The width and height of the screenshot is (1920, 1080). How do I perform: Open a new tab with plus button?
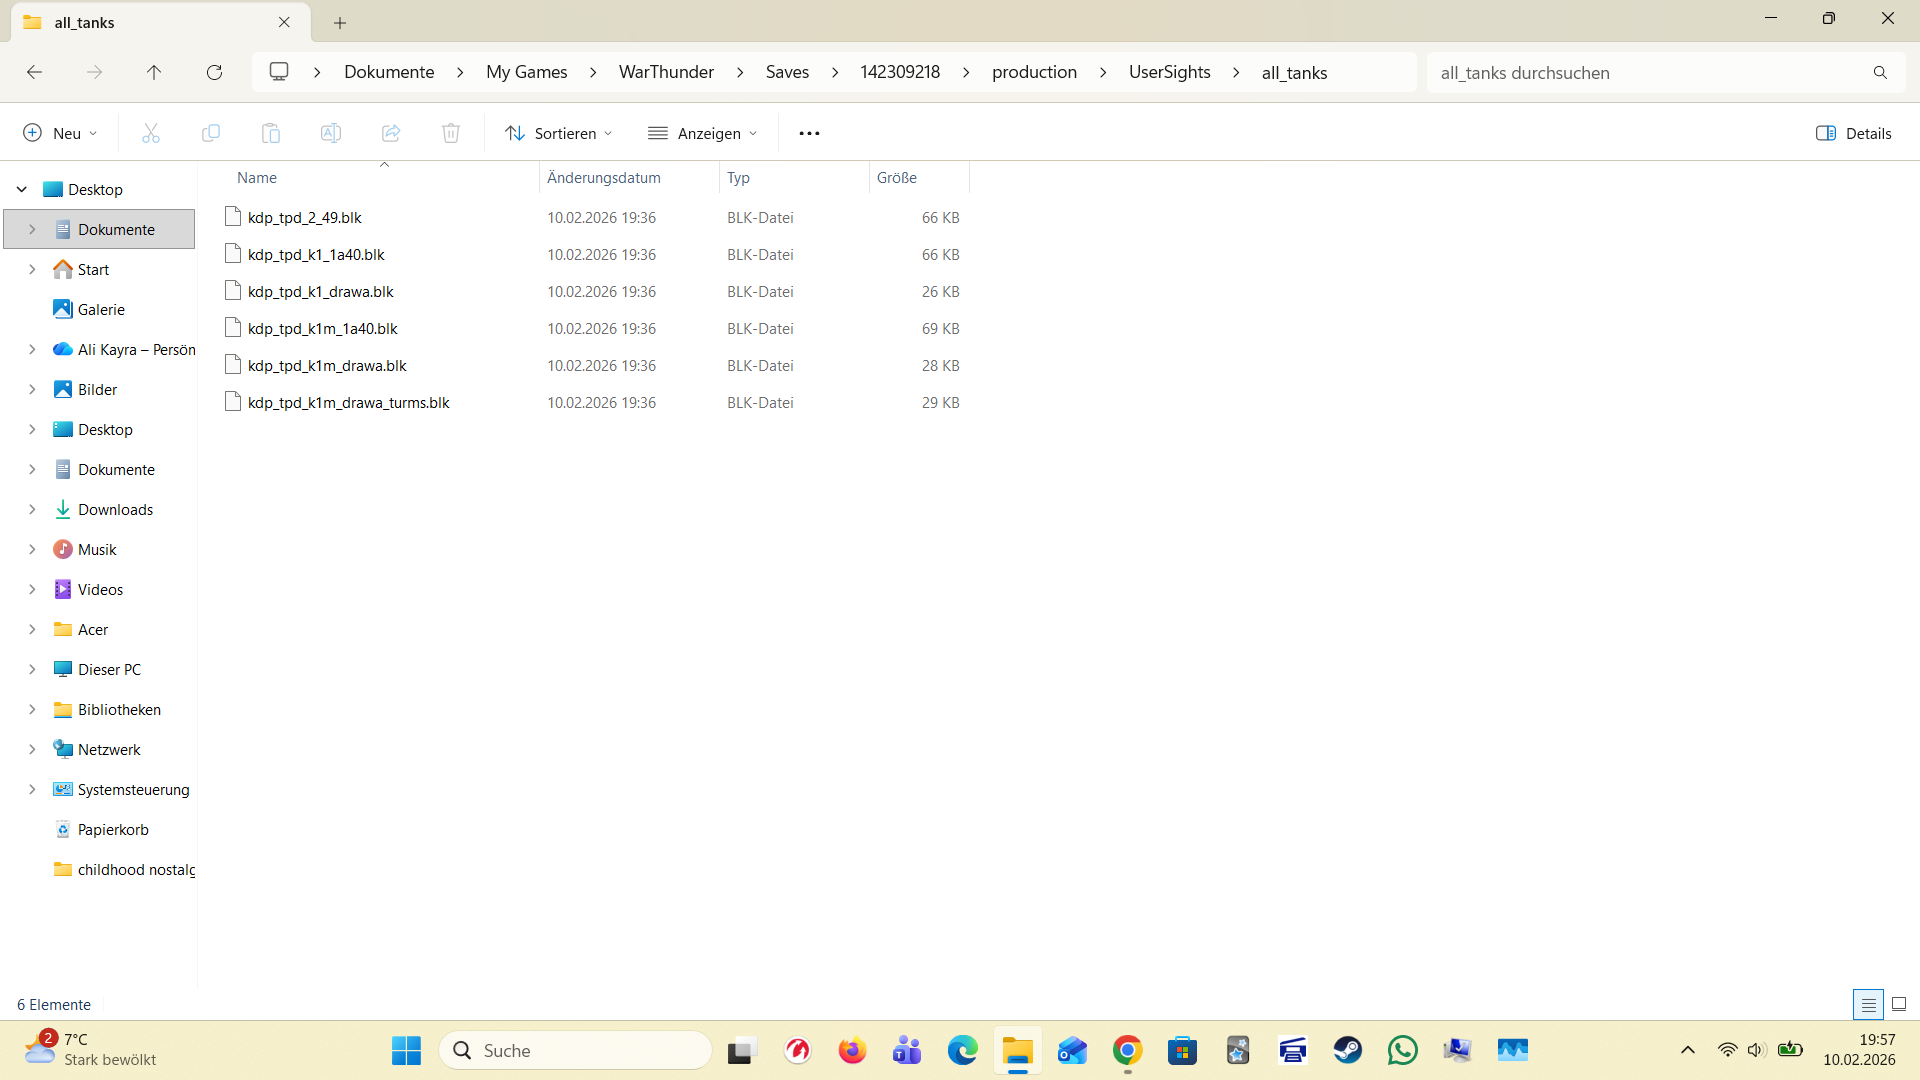340,22
